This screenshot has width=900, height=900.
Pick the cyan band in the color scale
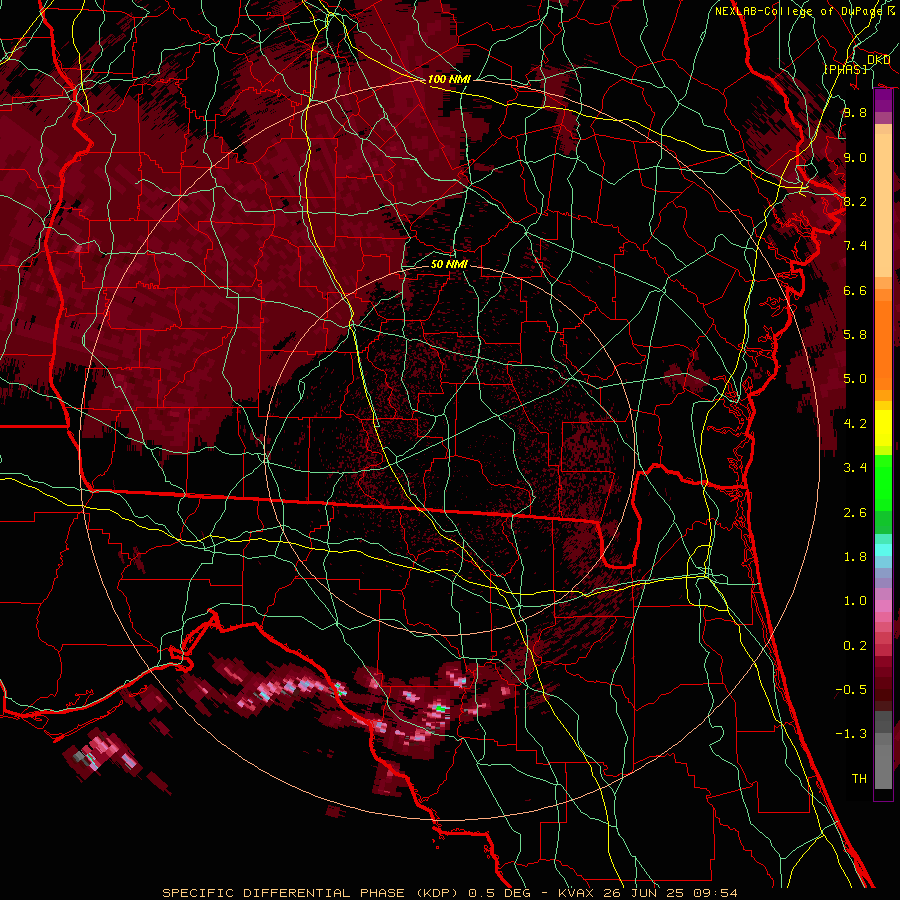coord(883,550)
